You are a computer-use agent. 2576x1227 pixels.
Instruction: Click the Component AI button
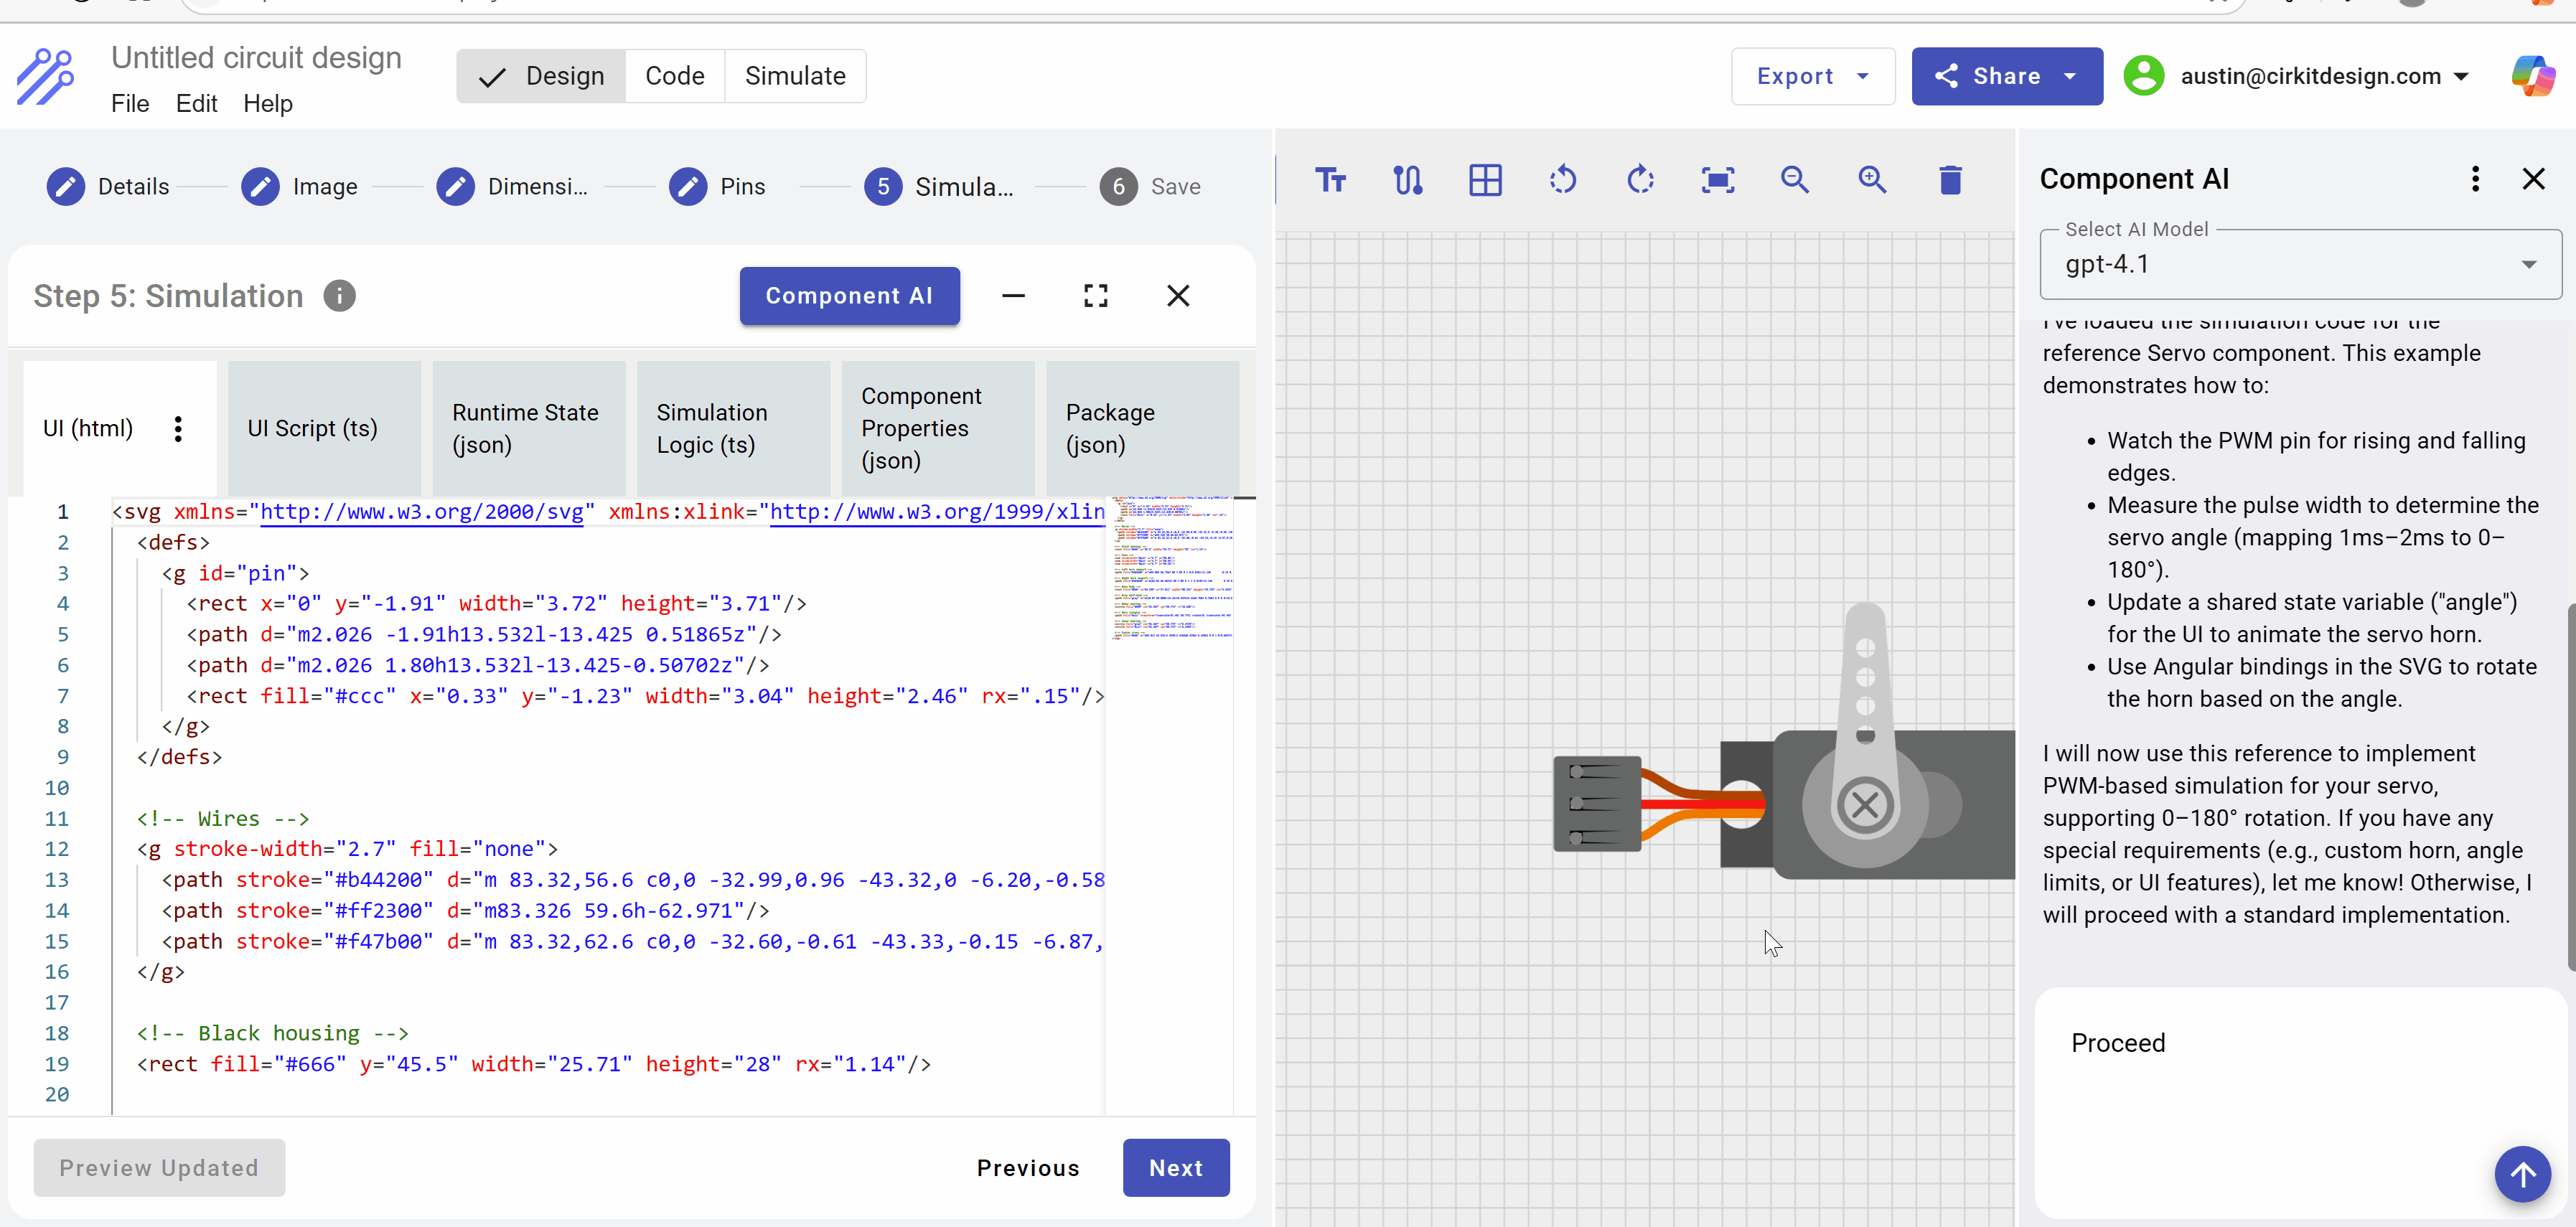click(849, 296)
